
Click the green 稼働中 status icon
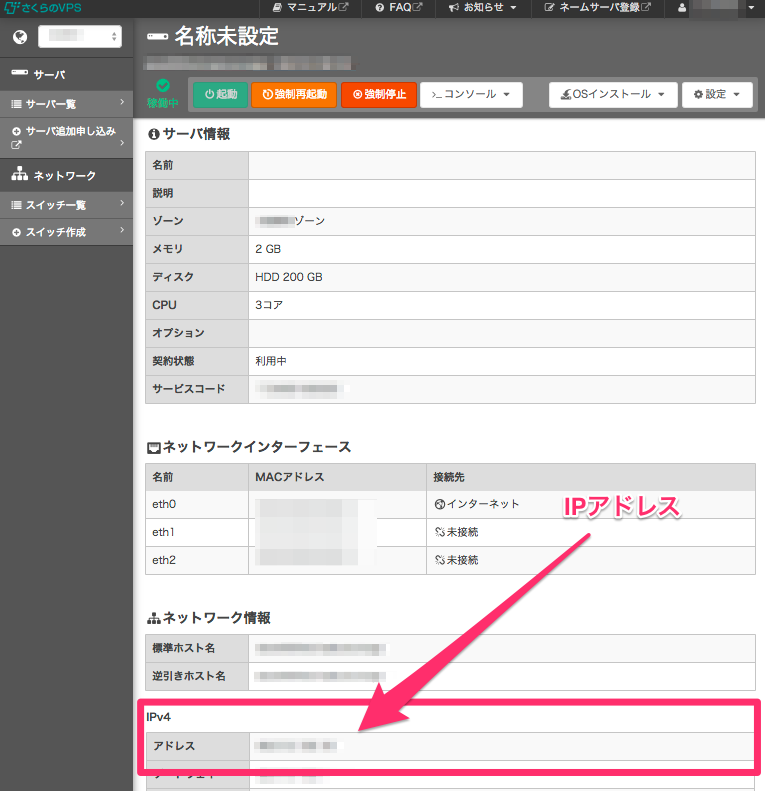point(162,85)
